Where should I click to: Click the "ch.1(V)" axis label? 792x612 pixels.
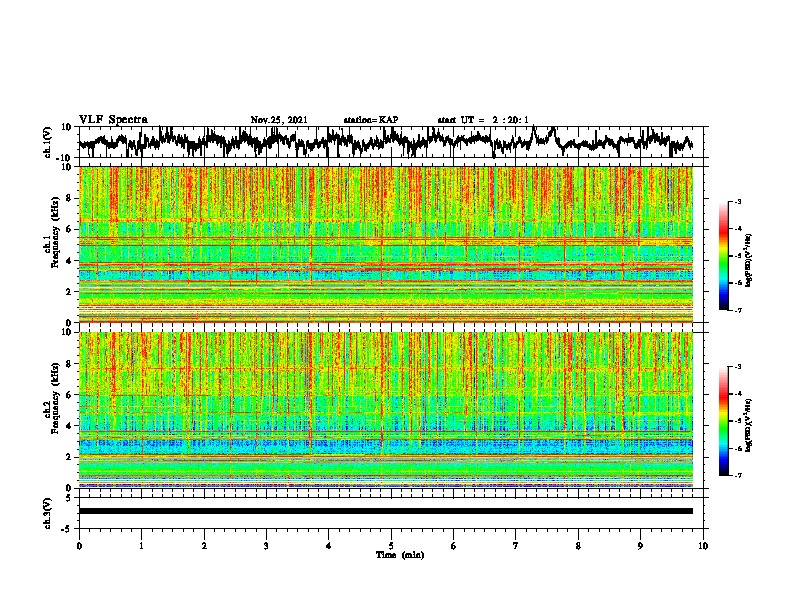(48, 142)
